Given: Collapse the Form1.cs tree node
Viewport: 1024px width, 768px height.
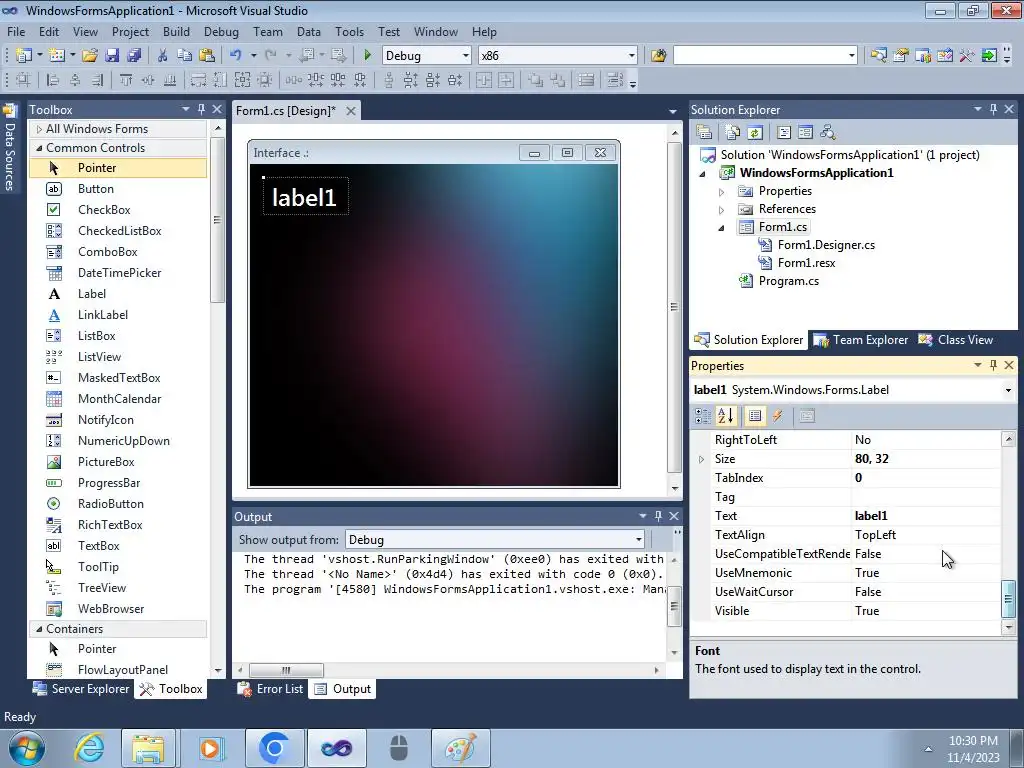Looking at the screenshot, I should (721, 228).
